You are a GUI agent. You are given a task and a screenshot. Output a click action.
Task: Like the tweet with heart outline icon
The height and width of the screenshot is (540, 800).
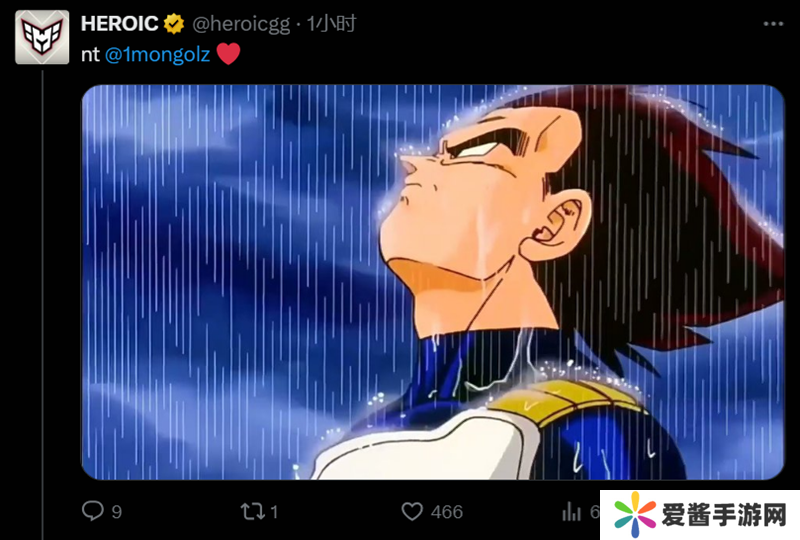tap(412, 511)
